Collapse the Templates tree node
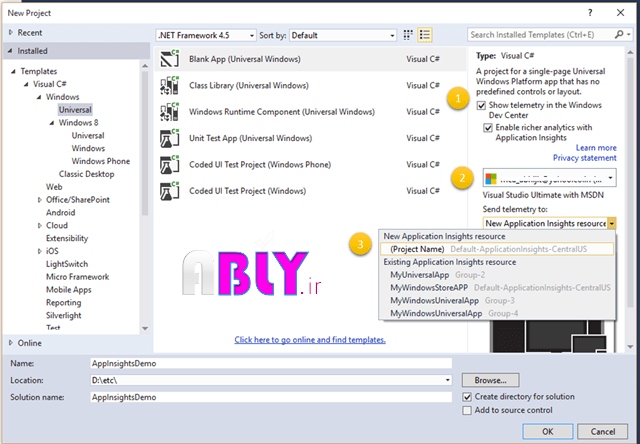The width and height of the screenshot is (640, 444). click(13, 71)
